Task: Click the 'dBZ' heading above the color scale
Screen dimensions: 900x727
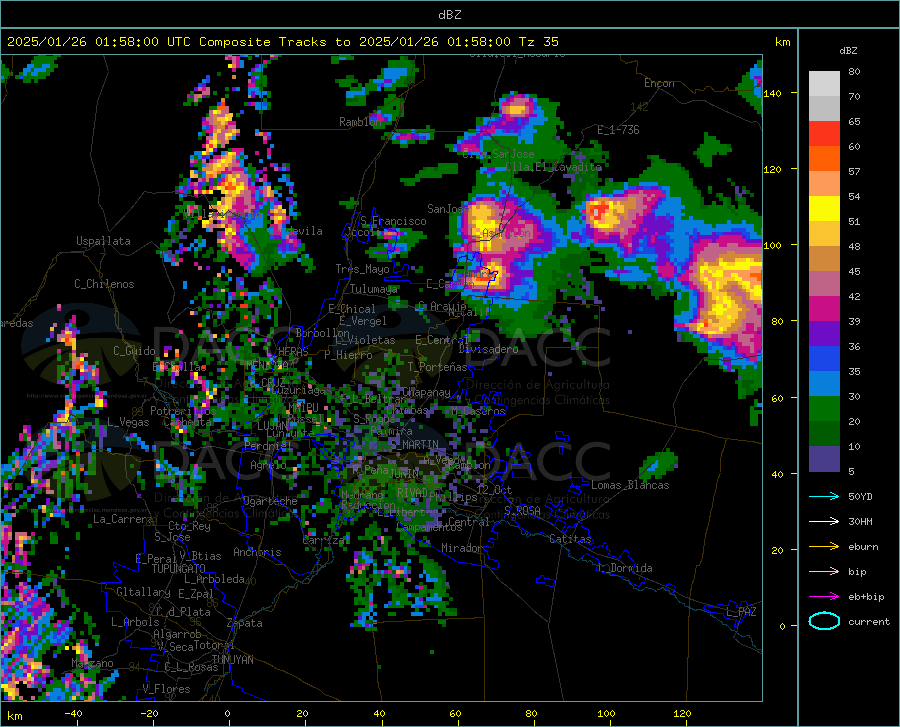Action: click(x=848, y=50)
